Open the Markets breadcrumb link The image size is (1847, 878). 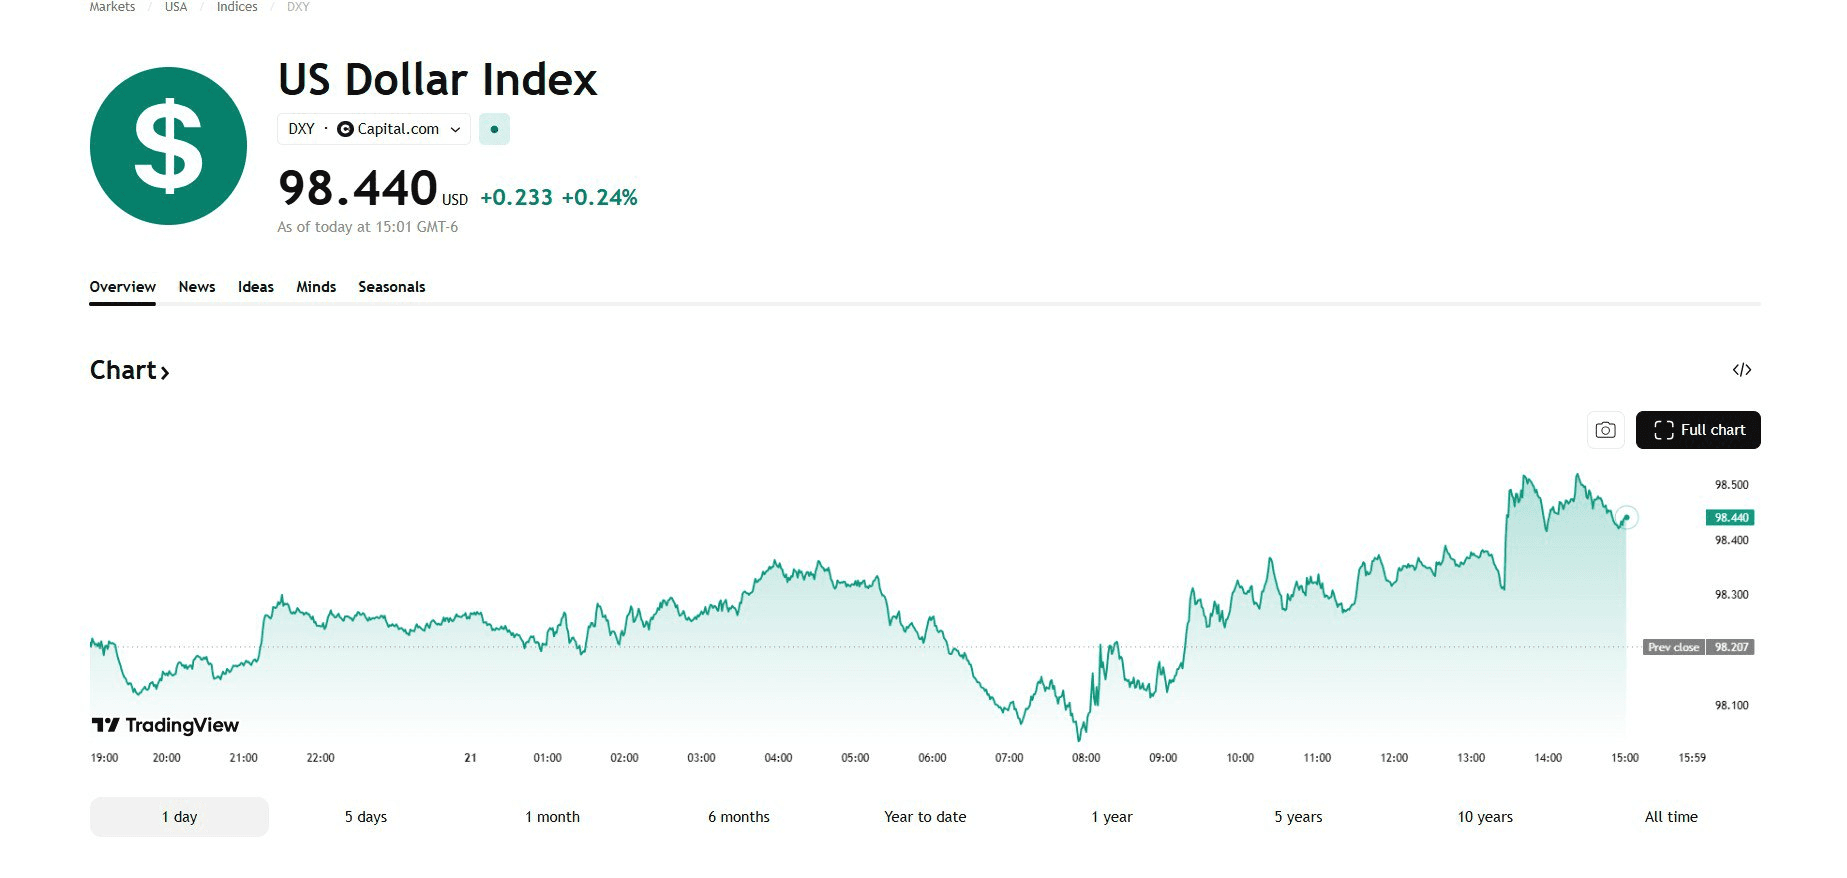112,7
